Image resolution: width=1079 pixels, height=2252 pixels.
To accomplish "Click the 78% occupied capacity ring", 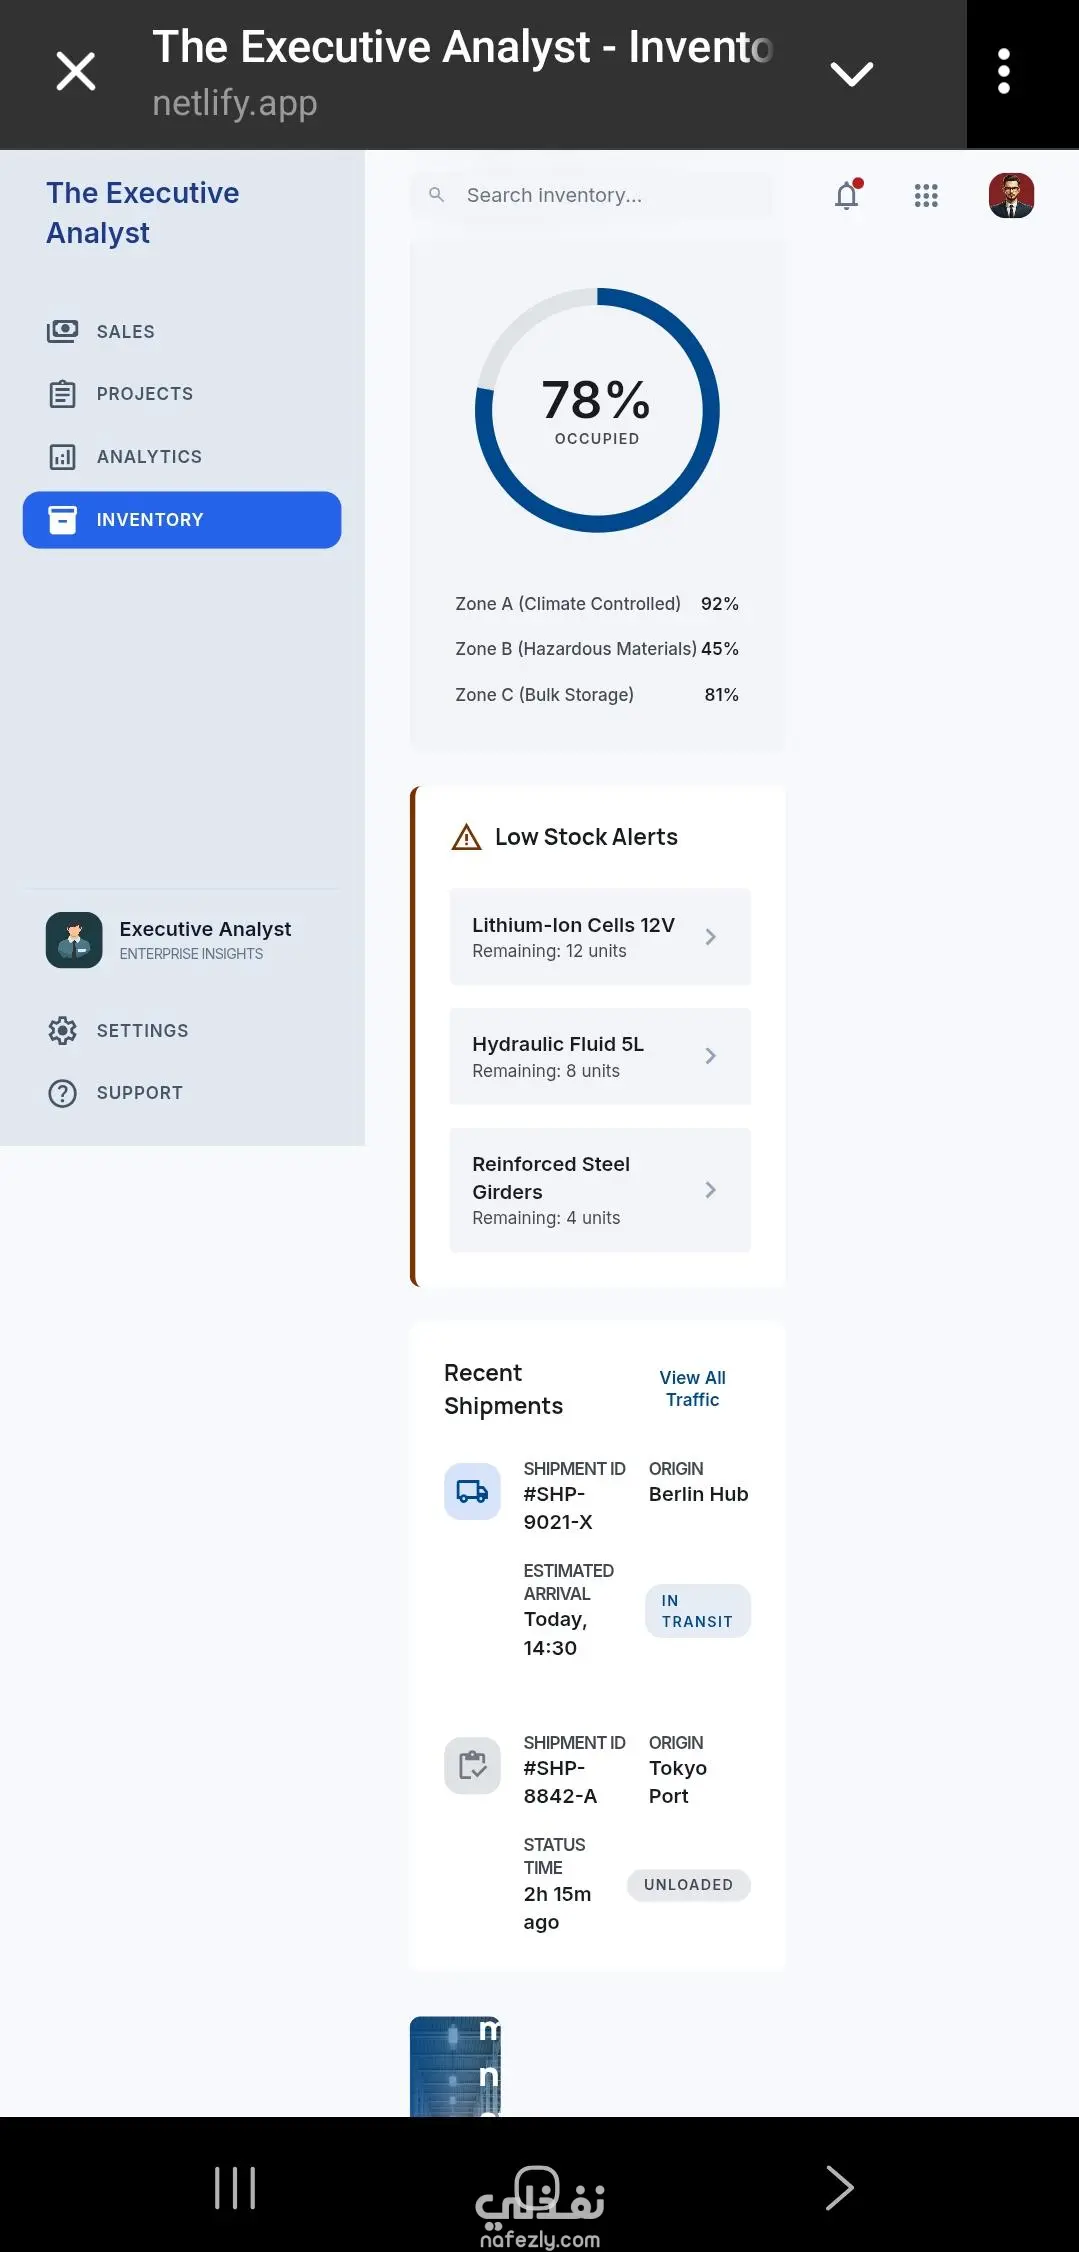I will point(597,410).
